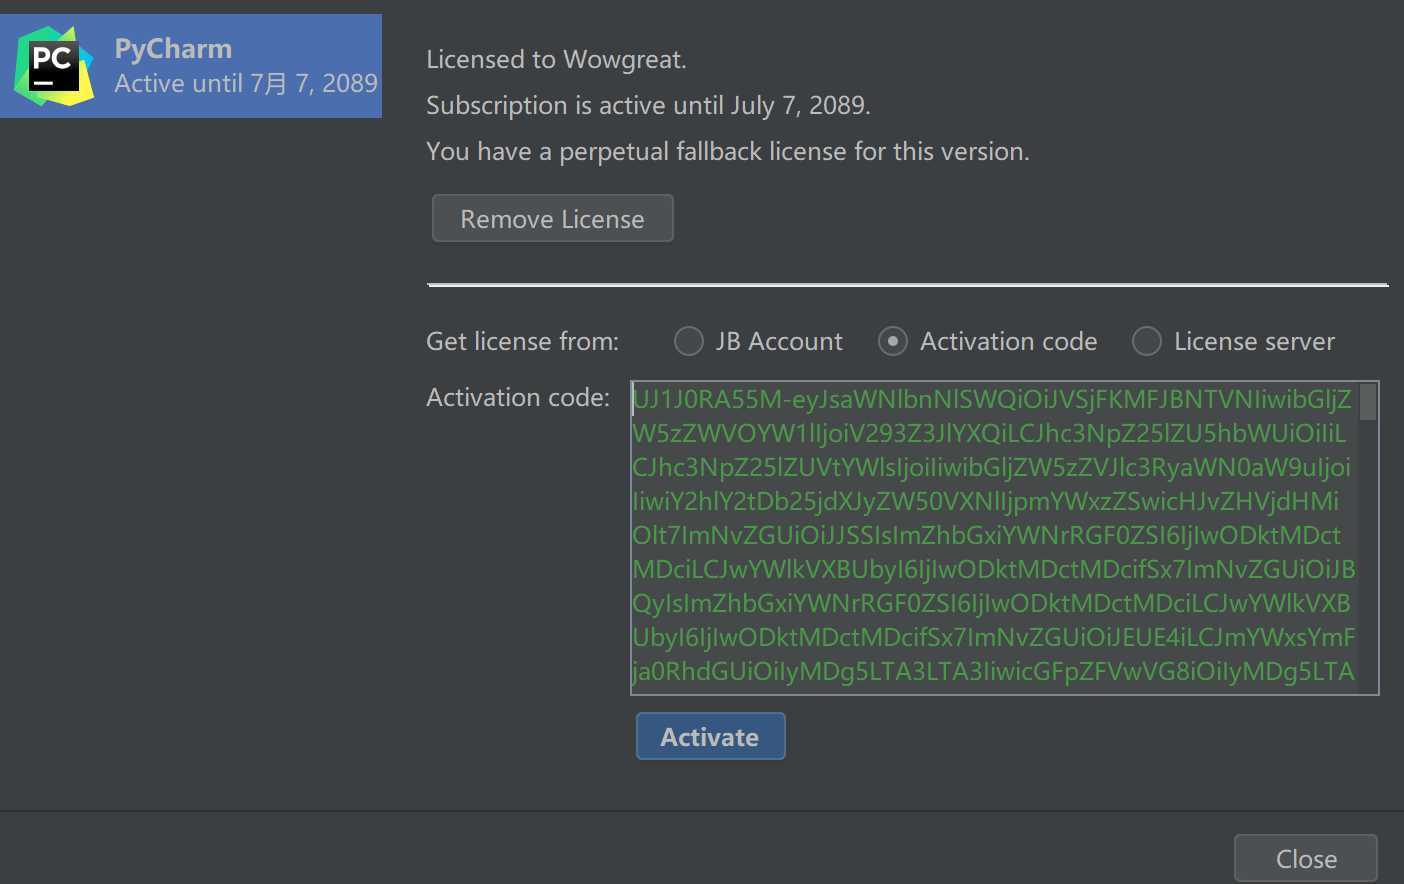Choose the Activation code radio option
This screenshot has width=1404, height=884.
[893, 341]
